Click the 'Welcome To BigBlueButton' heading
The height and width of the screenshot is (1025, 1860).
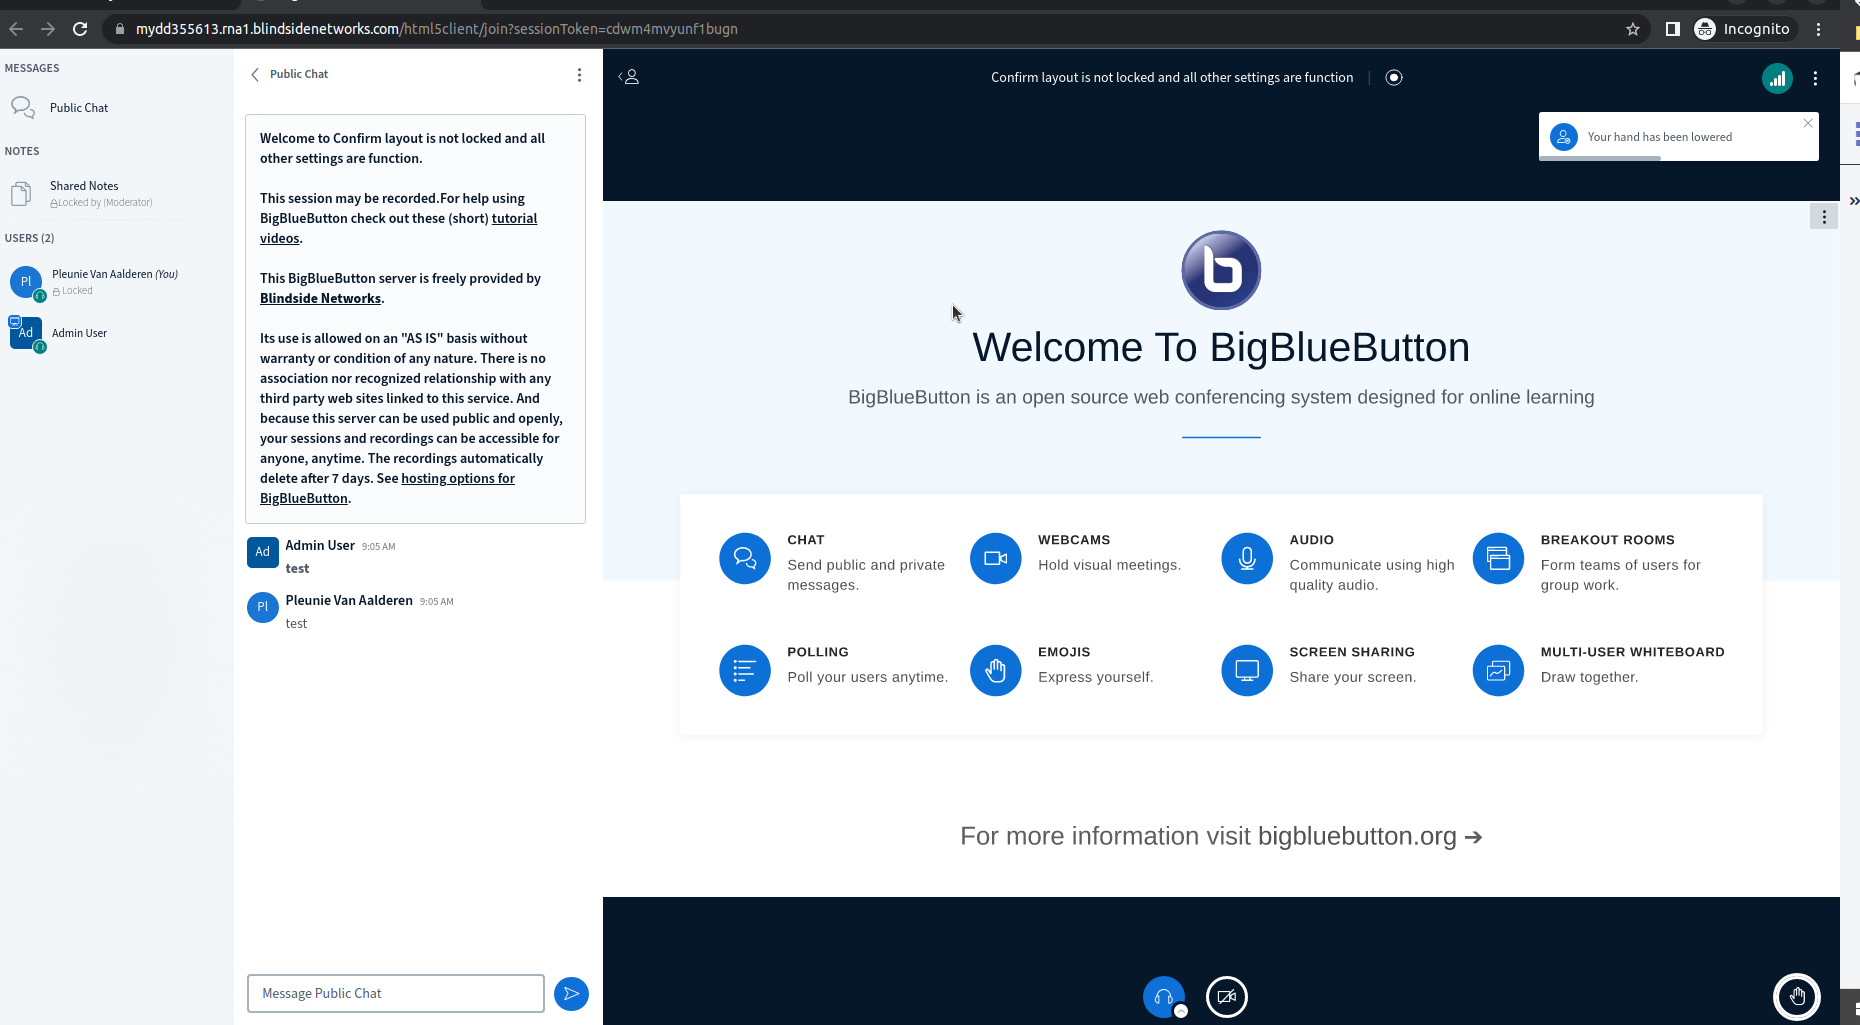point(1221,348)
